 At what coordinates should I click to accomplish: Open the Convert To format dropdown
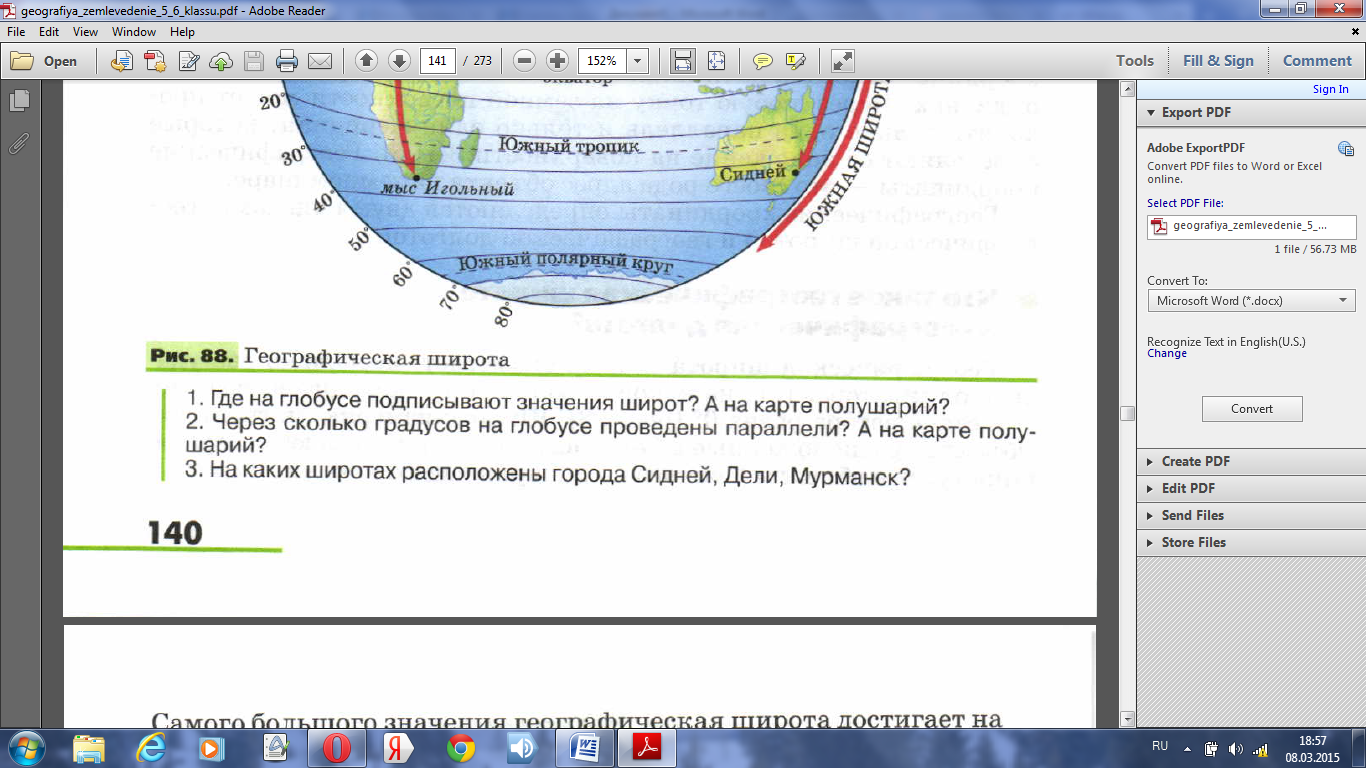[x=1251, y=300]
